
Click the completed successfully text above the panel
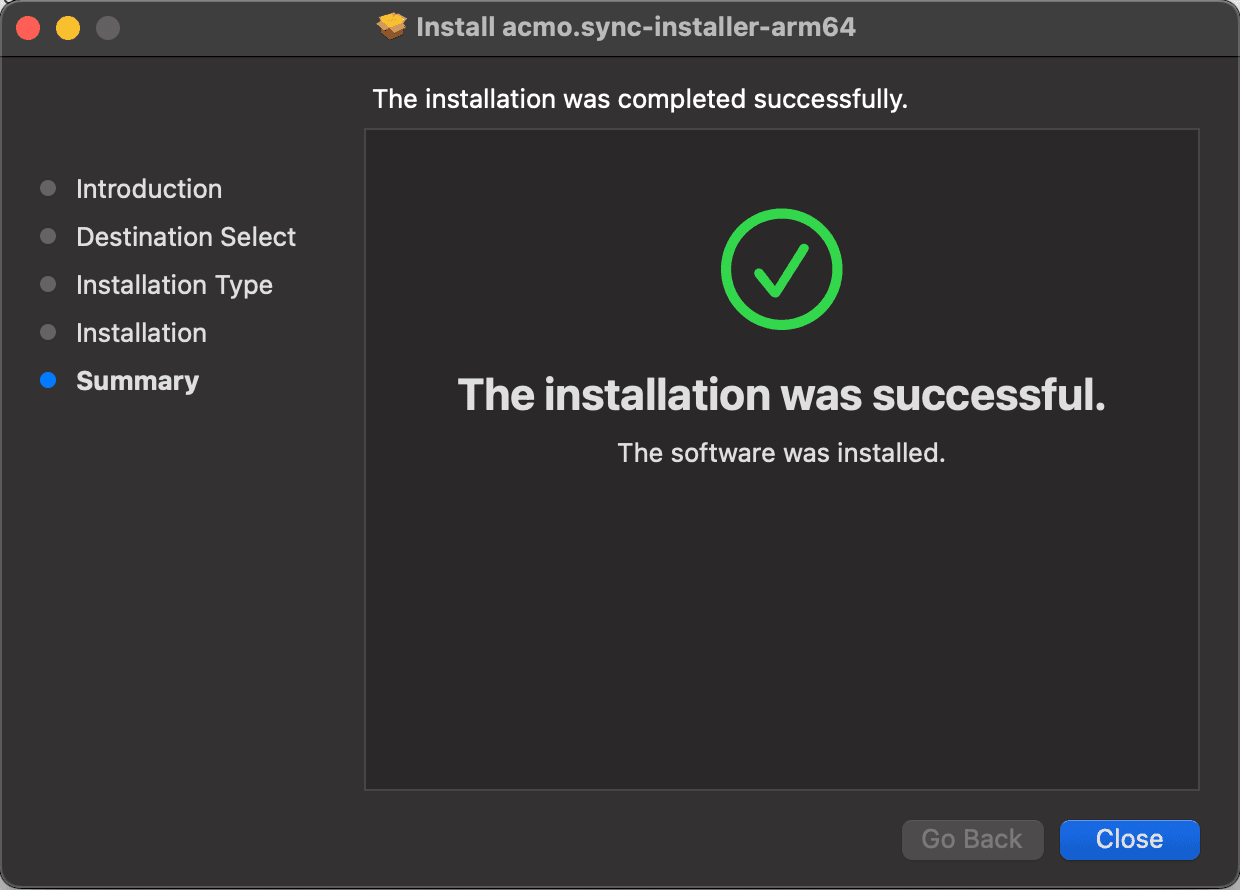640,99
